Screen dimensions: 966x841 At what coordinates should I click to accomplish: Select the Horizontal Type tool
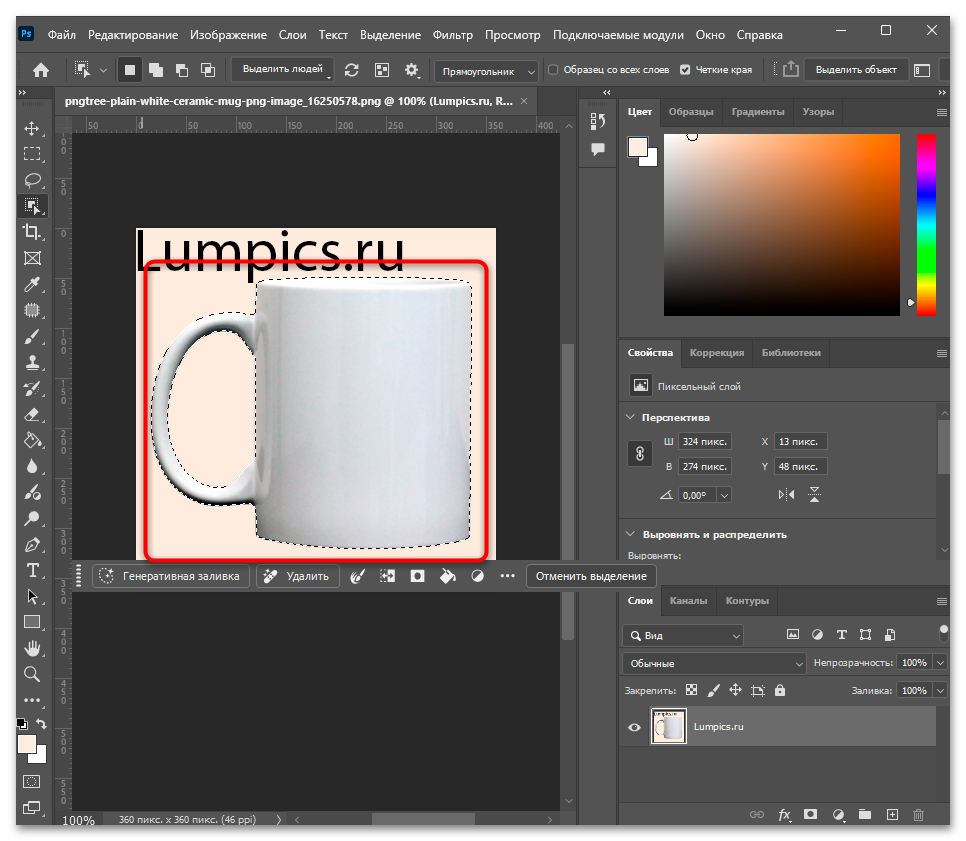[32, 571]
